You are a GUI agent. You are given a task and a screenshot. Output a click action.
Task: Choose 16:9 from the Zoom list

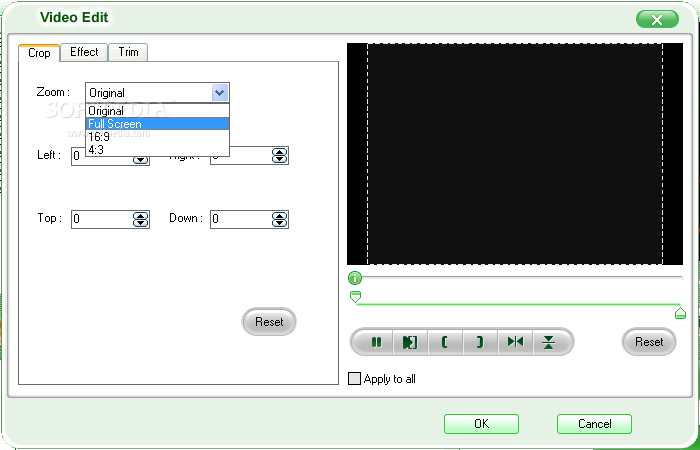coord(158,137)
